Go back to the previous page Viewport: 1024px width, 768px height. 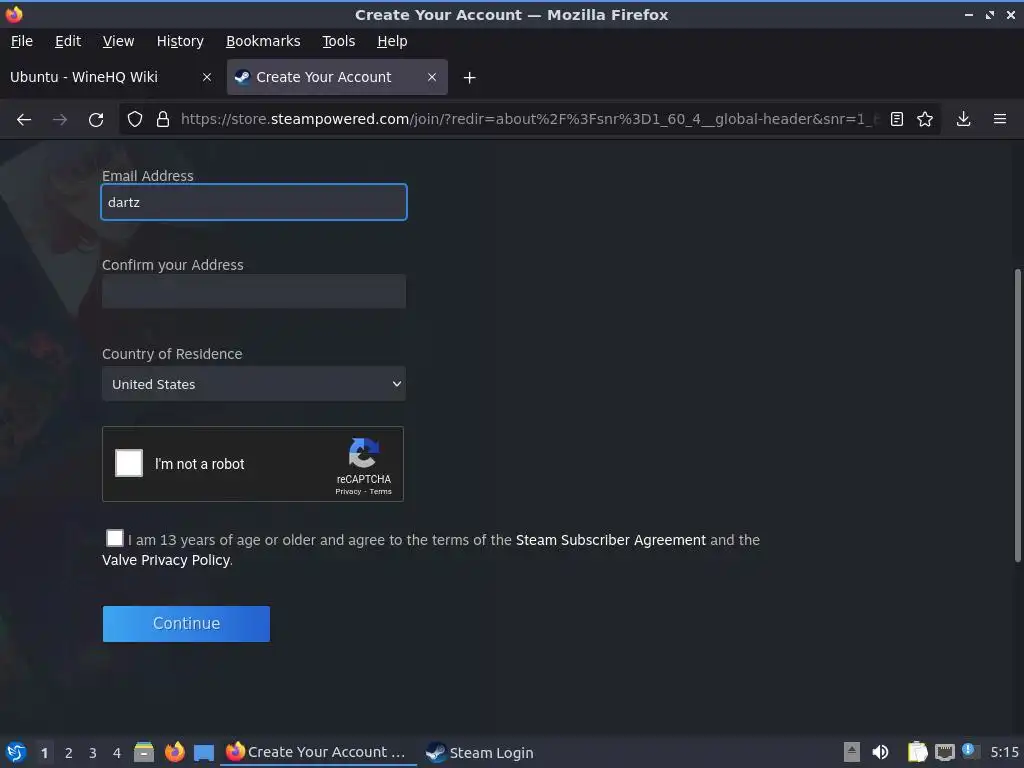click(24, 120)
